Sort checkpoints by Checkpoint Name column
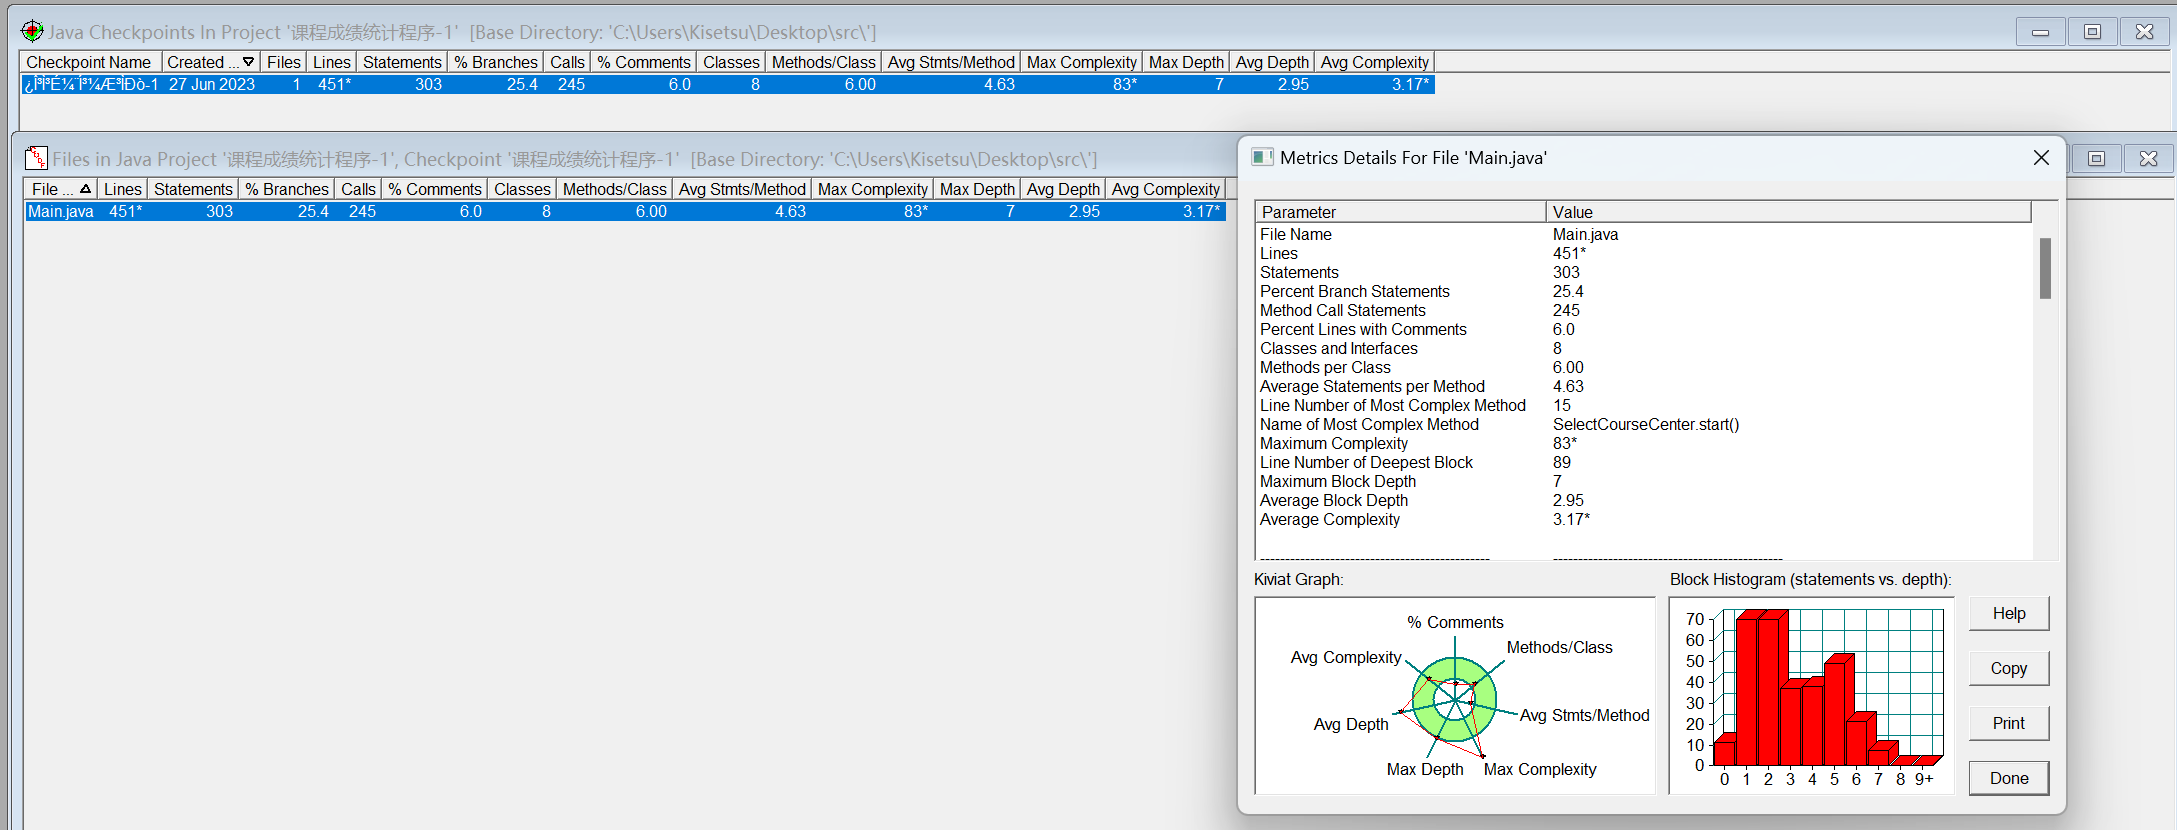 [90, 62]
